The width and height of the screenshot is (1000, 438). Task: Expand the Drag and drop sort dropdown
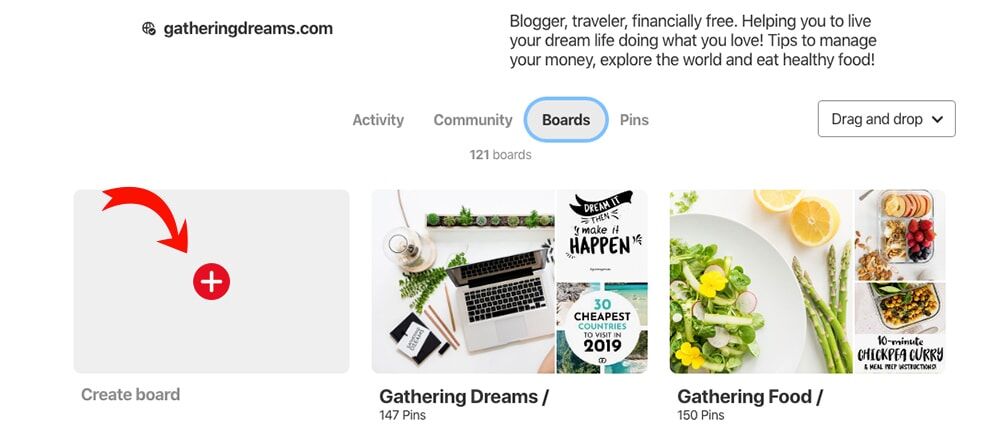(x=886, y=119)
